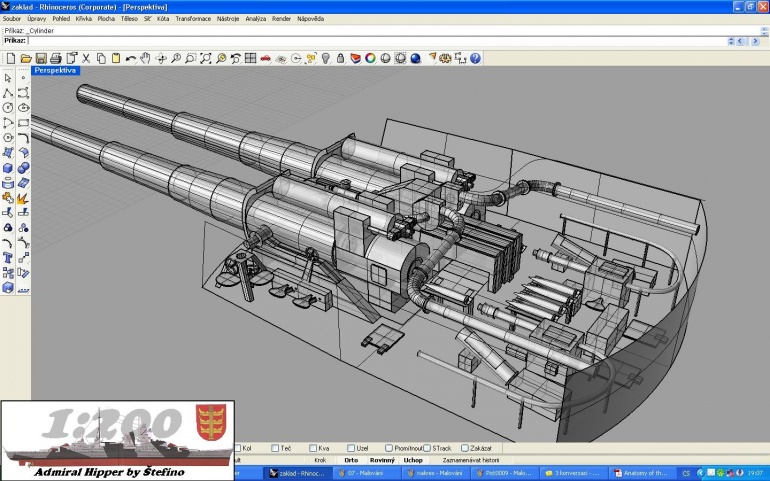Viewport: 770px width, 481px height.
Task: Open the Pohled menu
Action: point(61,19)
